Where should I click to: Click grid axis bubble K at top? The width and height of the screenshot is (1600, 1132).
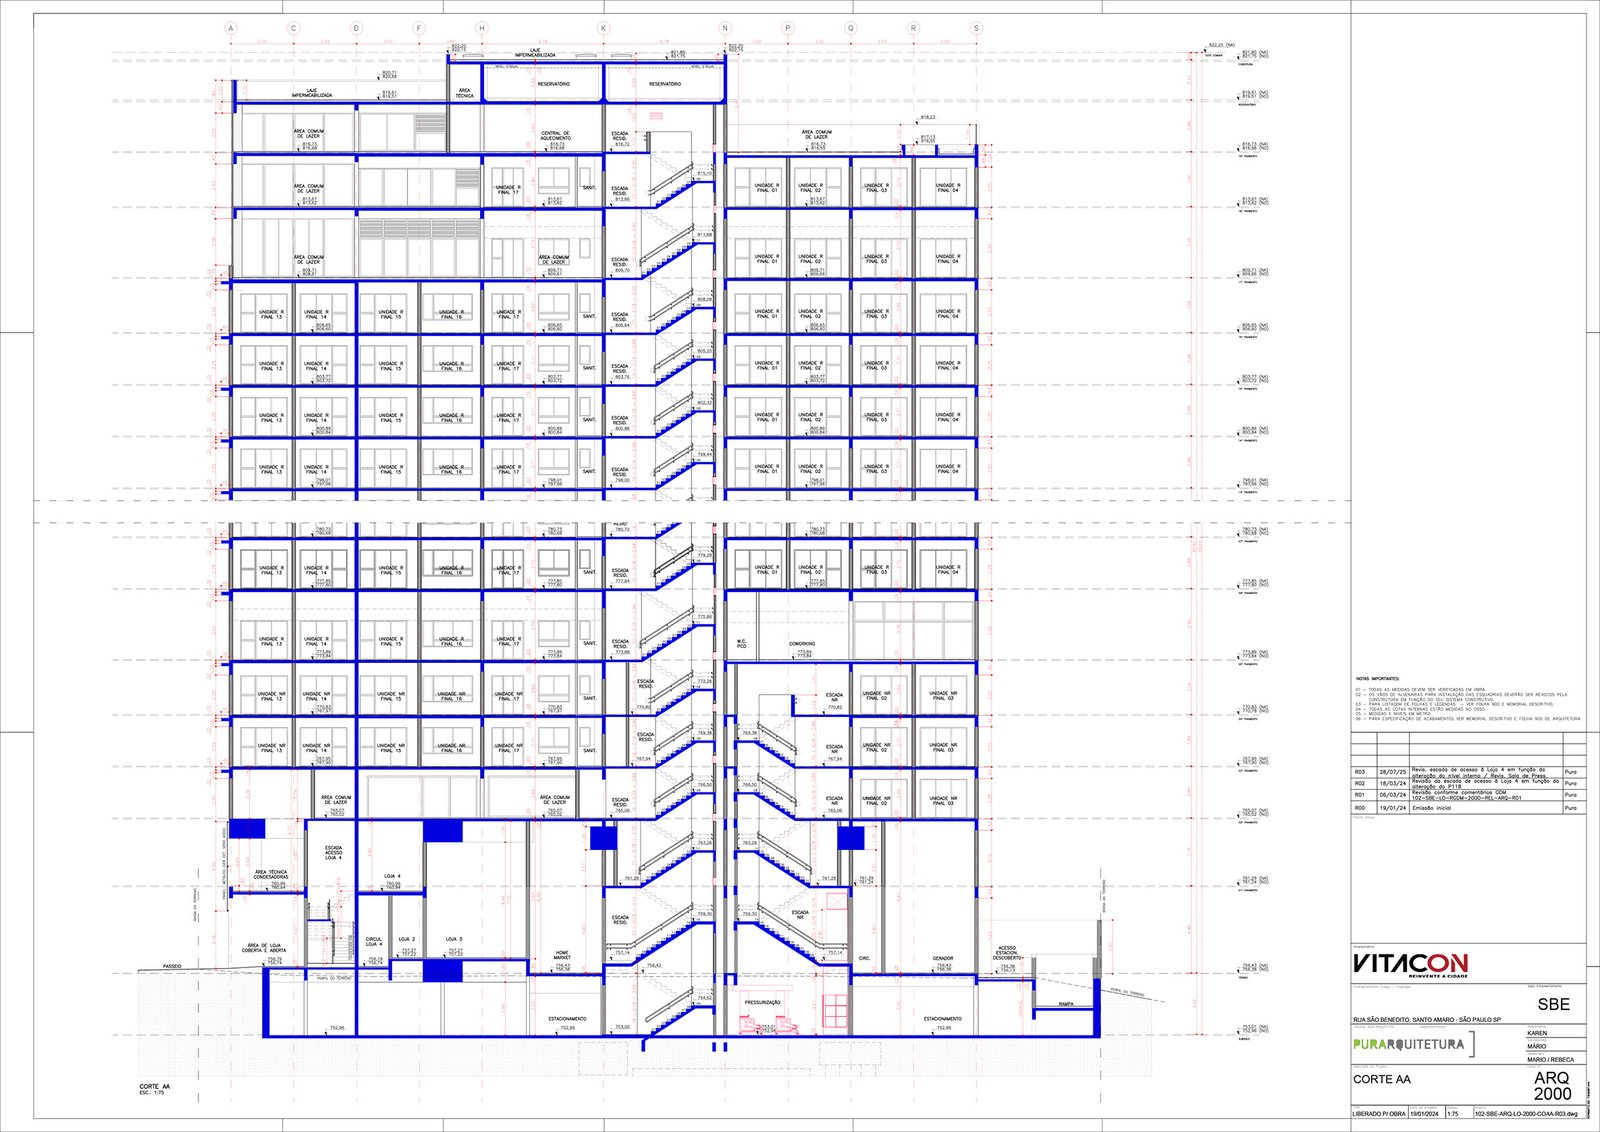tap(603, 29)
